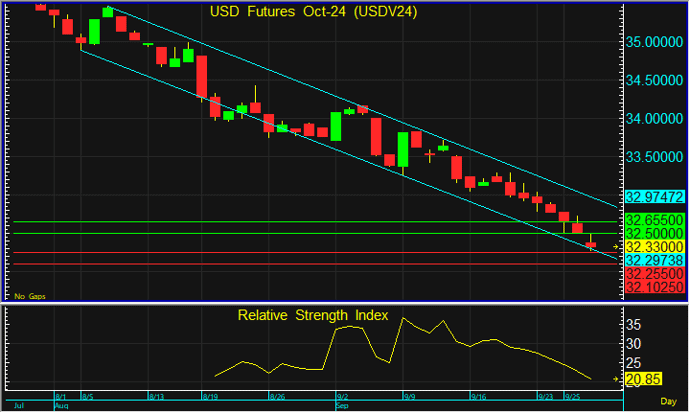The width and height of the screenshot is (690, 413).
Task: Click the Sep month label on axis
Action: click(x=340, y=407)
